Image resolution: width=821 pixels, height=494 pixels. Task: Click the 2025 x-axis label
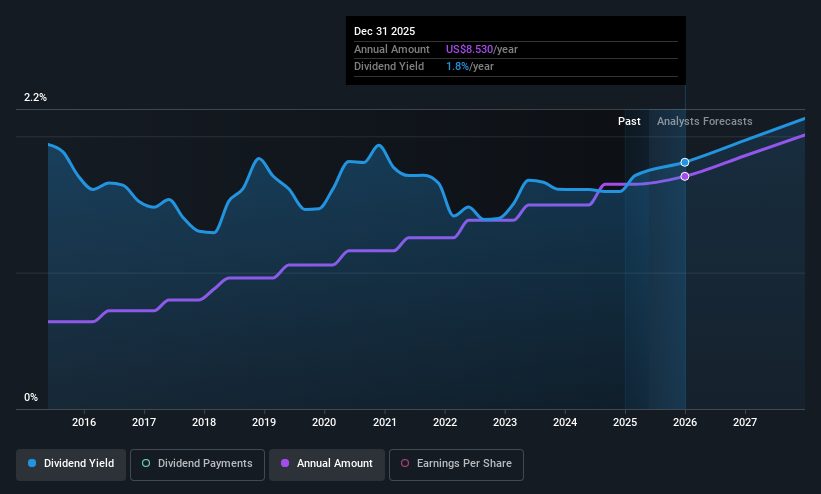[625, 422]
